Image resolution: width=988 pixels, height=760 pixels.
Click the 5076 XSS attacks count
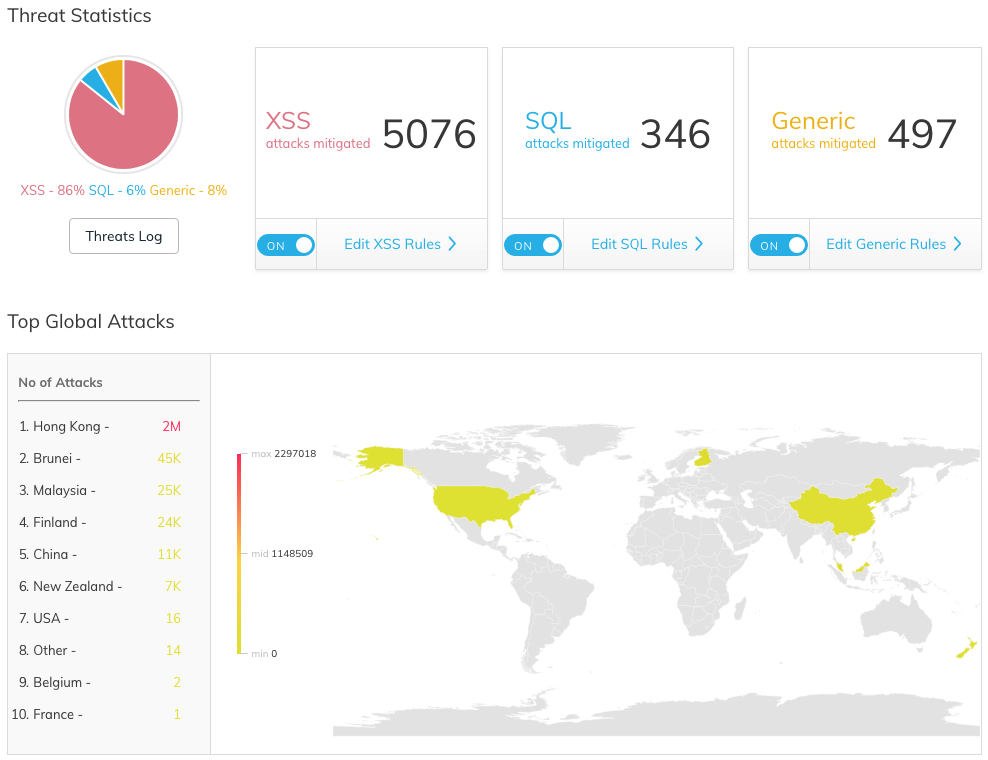(x=429, y=134)
